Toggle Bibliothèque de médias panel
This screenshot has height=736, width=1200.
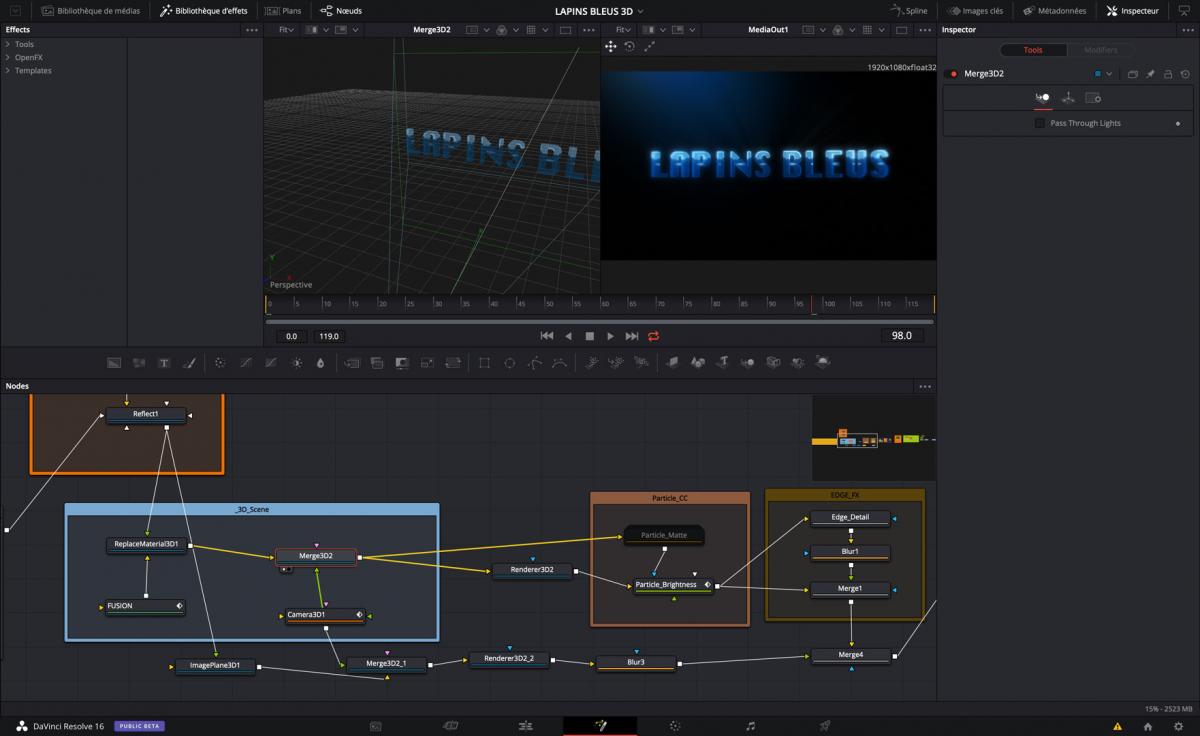[91, 10]
